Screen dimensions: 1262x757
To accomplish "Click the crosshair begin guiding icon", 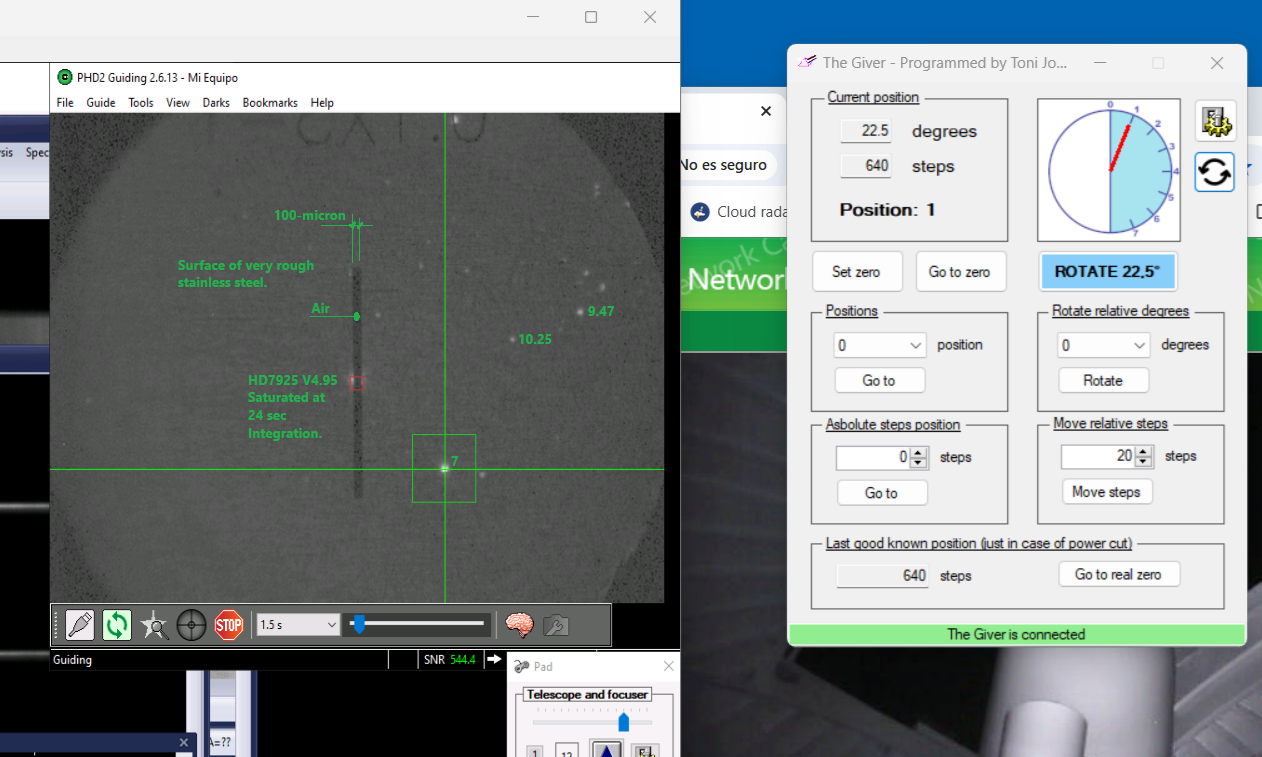I will click(191, 625).
